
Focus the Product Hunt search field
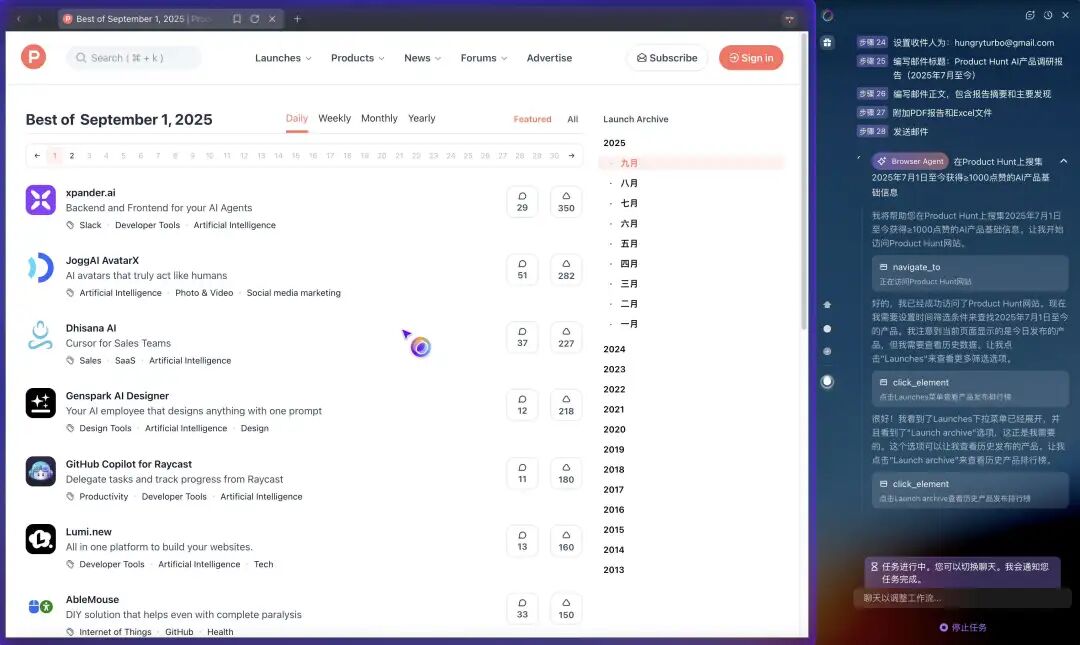tap(134, 58)
